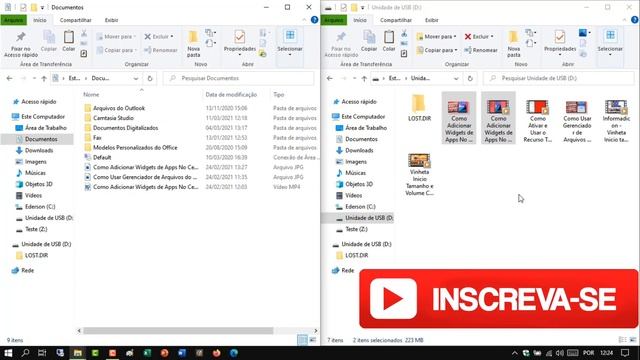This screenshot has width=640, height=360.
Task: Click Selecionar in USB drive window ribbon
Action: coord(610,42)
